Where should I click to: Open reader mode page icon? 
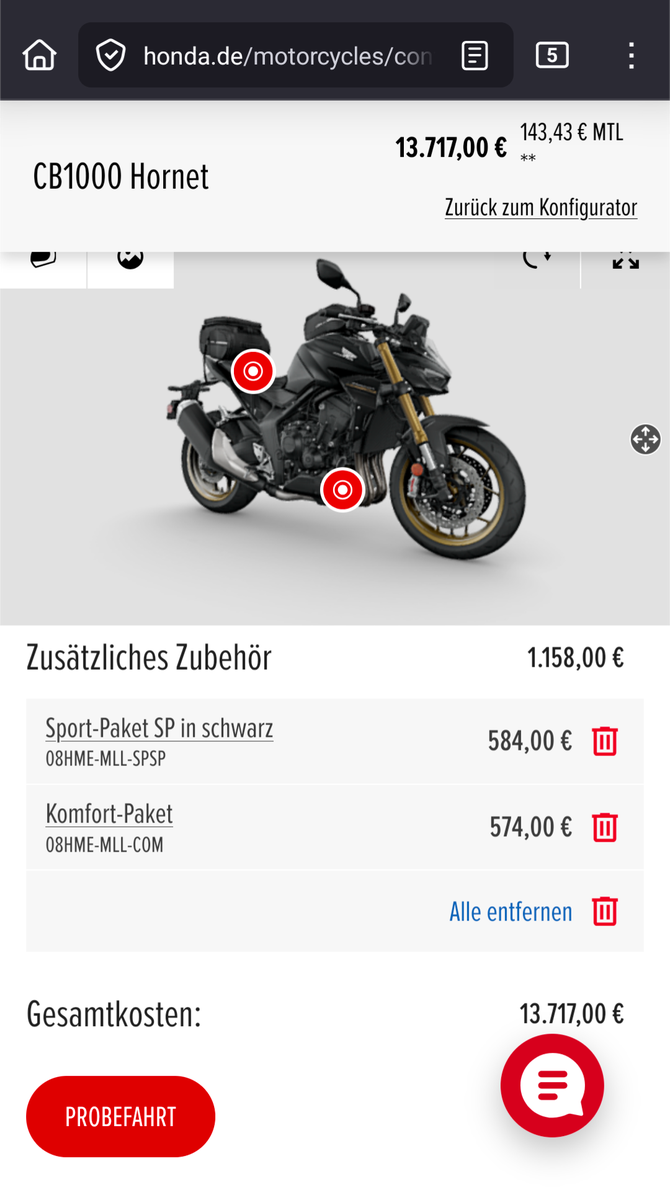tap(475, 55)
